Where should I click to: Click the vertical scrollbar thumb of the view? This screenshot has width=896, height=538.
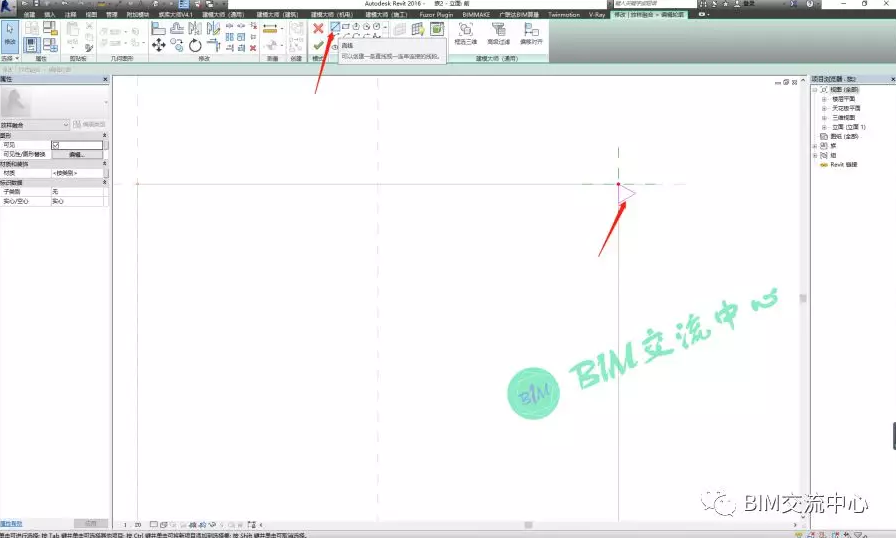803,298
